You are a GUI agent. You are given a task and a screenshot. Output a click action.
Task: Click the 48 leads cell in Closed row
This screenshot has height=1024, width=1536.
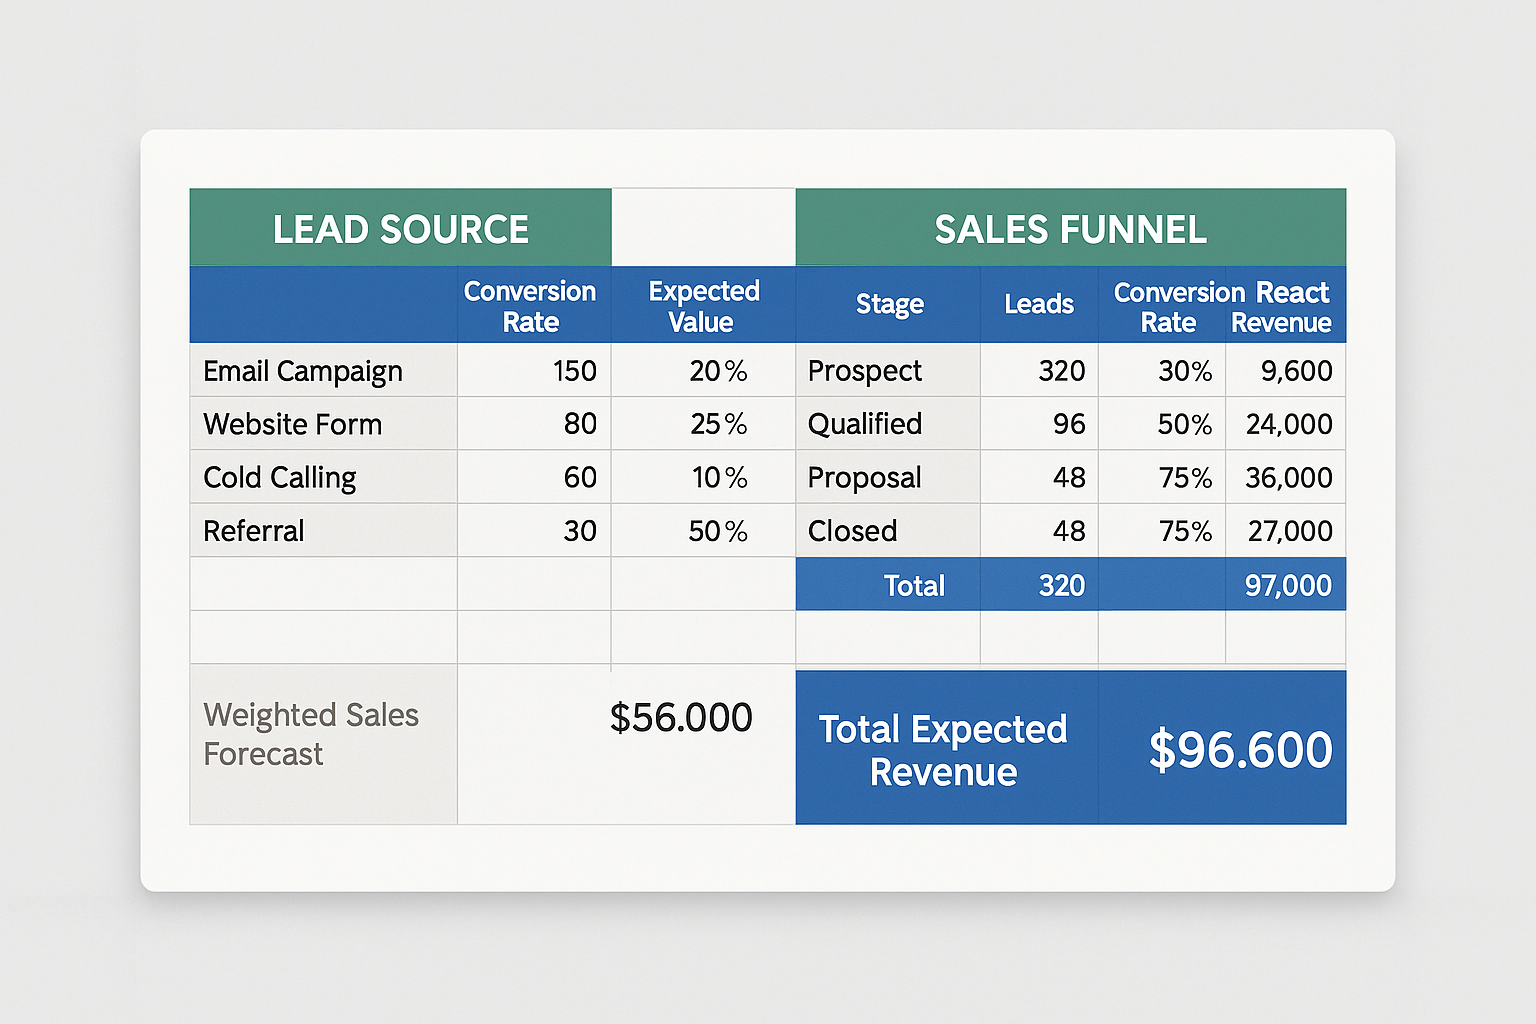pos(1039,531)
